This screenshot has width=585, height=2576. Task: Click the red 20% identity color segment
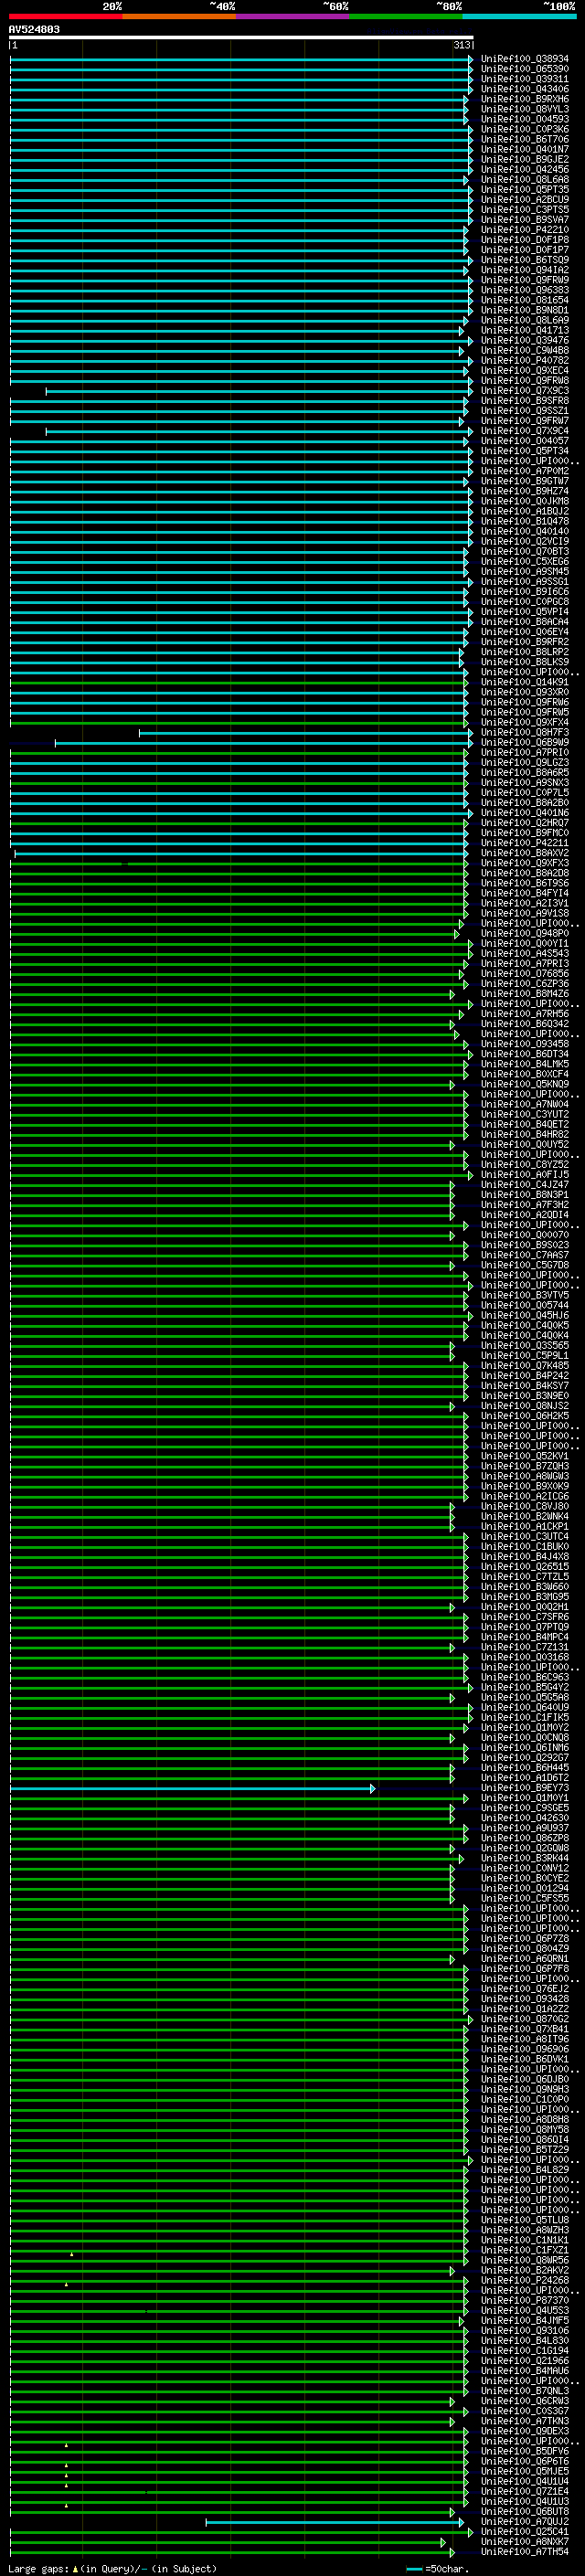pos(66,17)
